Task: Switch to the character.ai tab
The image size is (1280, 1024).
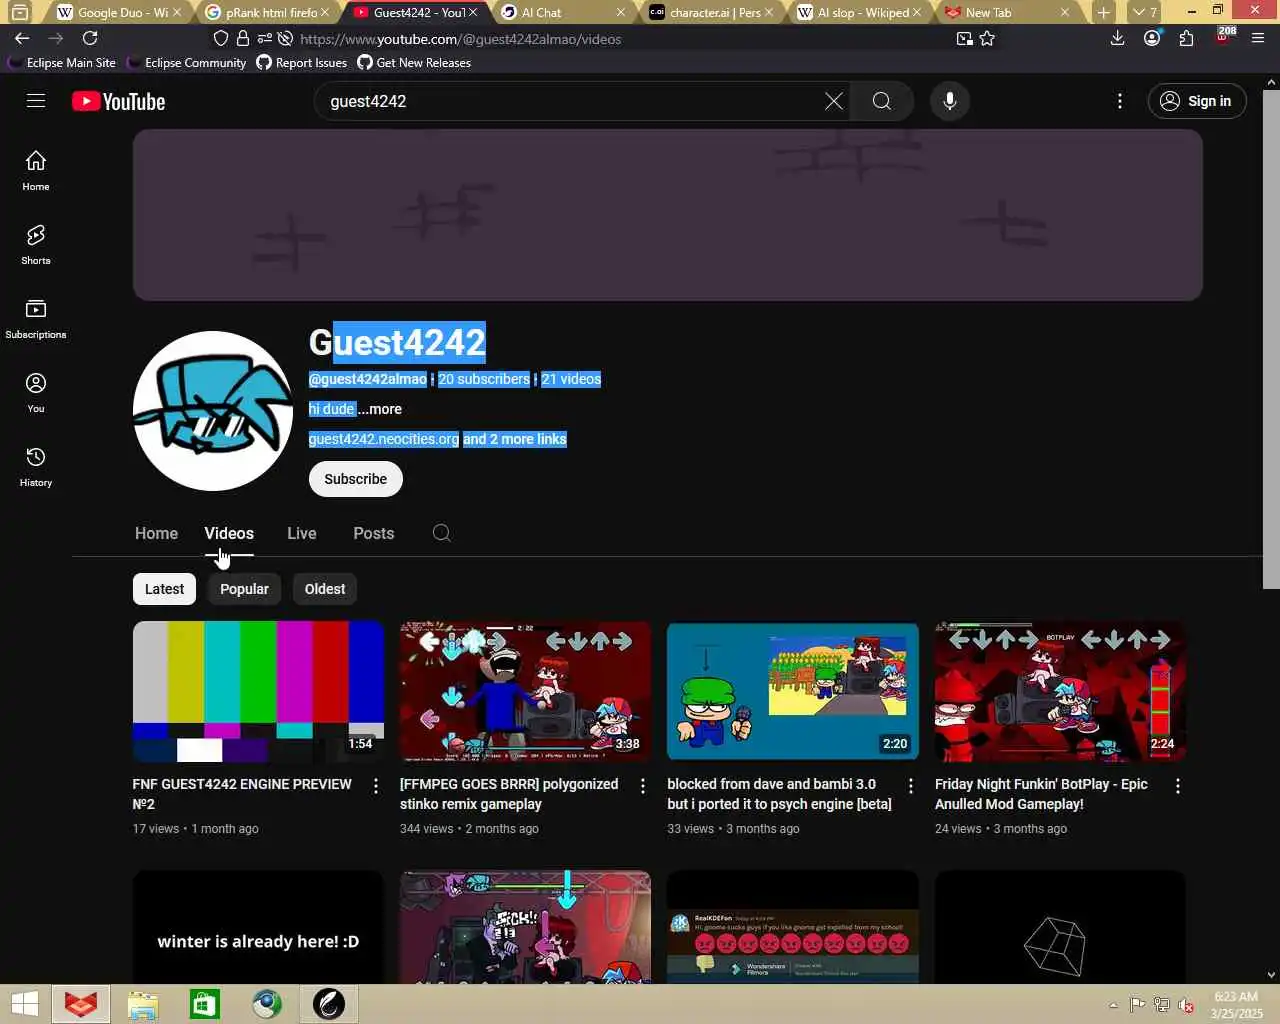Action: pyautogui.click(x=711, y=12)
